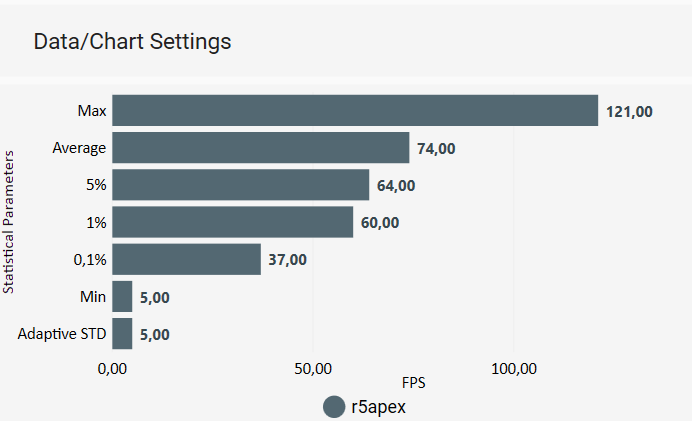692x421 pixels.
Task: Click the 5% percentile bar
Action: 240,185
